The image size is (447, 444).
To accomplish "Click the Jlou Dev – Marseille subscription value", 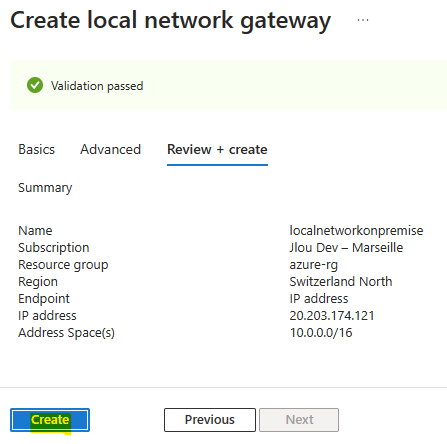I will (346, 247).
